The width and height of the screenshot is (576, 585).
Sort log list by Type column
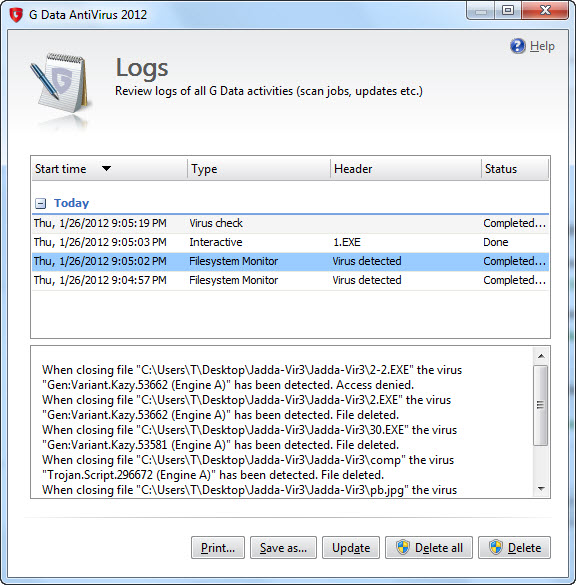pyautogui.click(x=259, y=169)
